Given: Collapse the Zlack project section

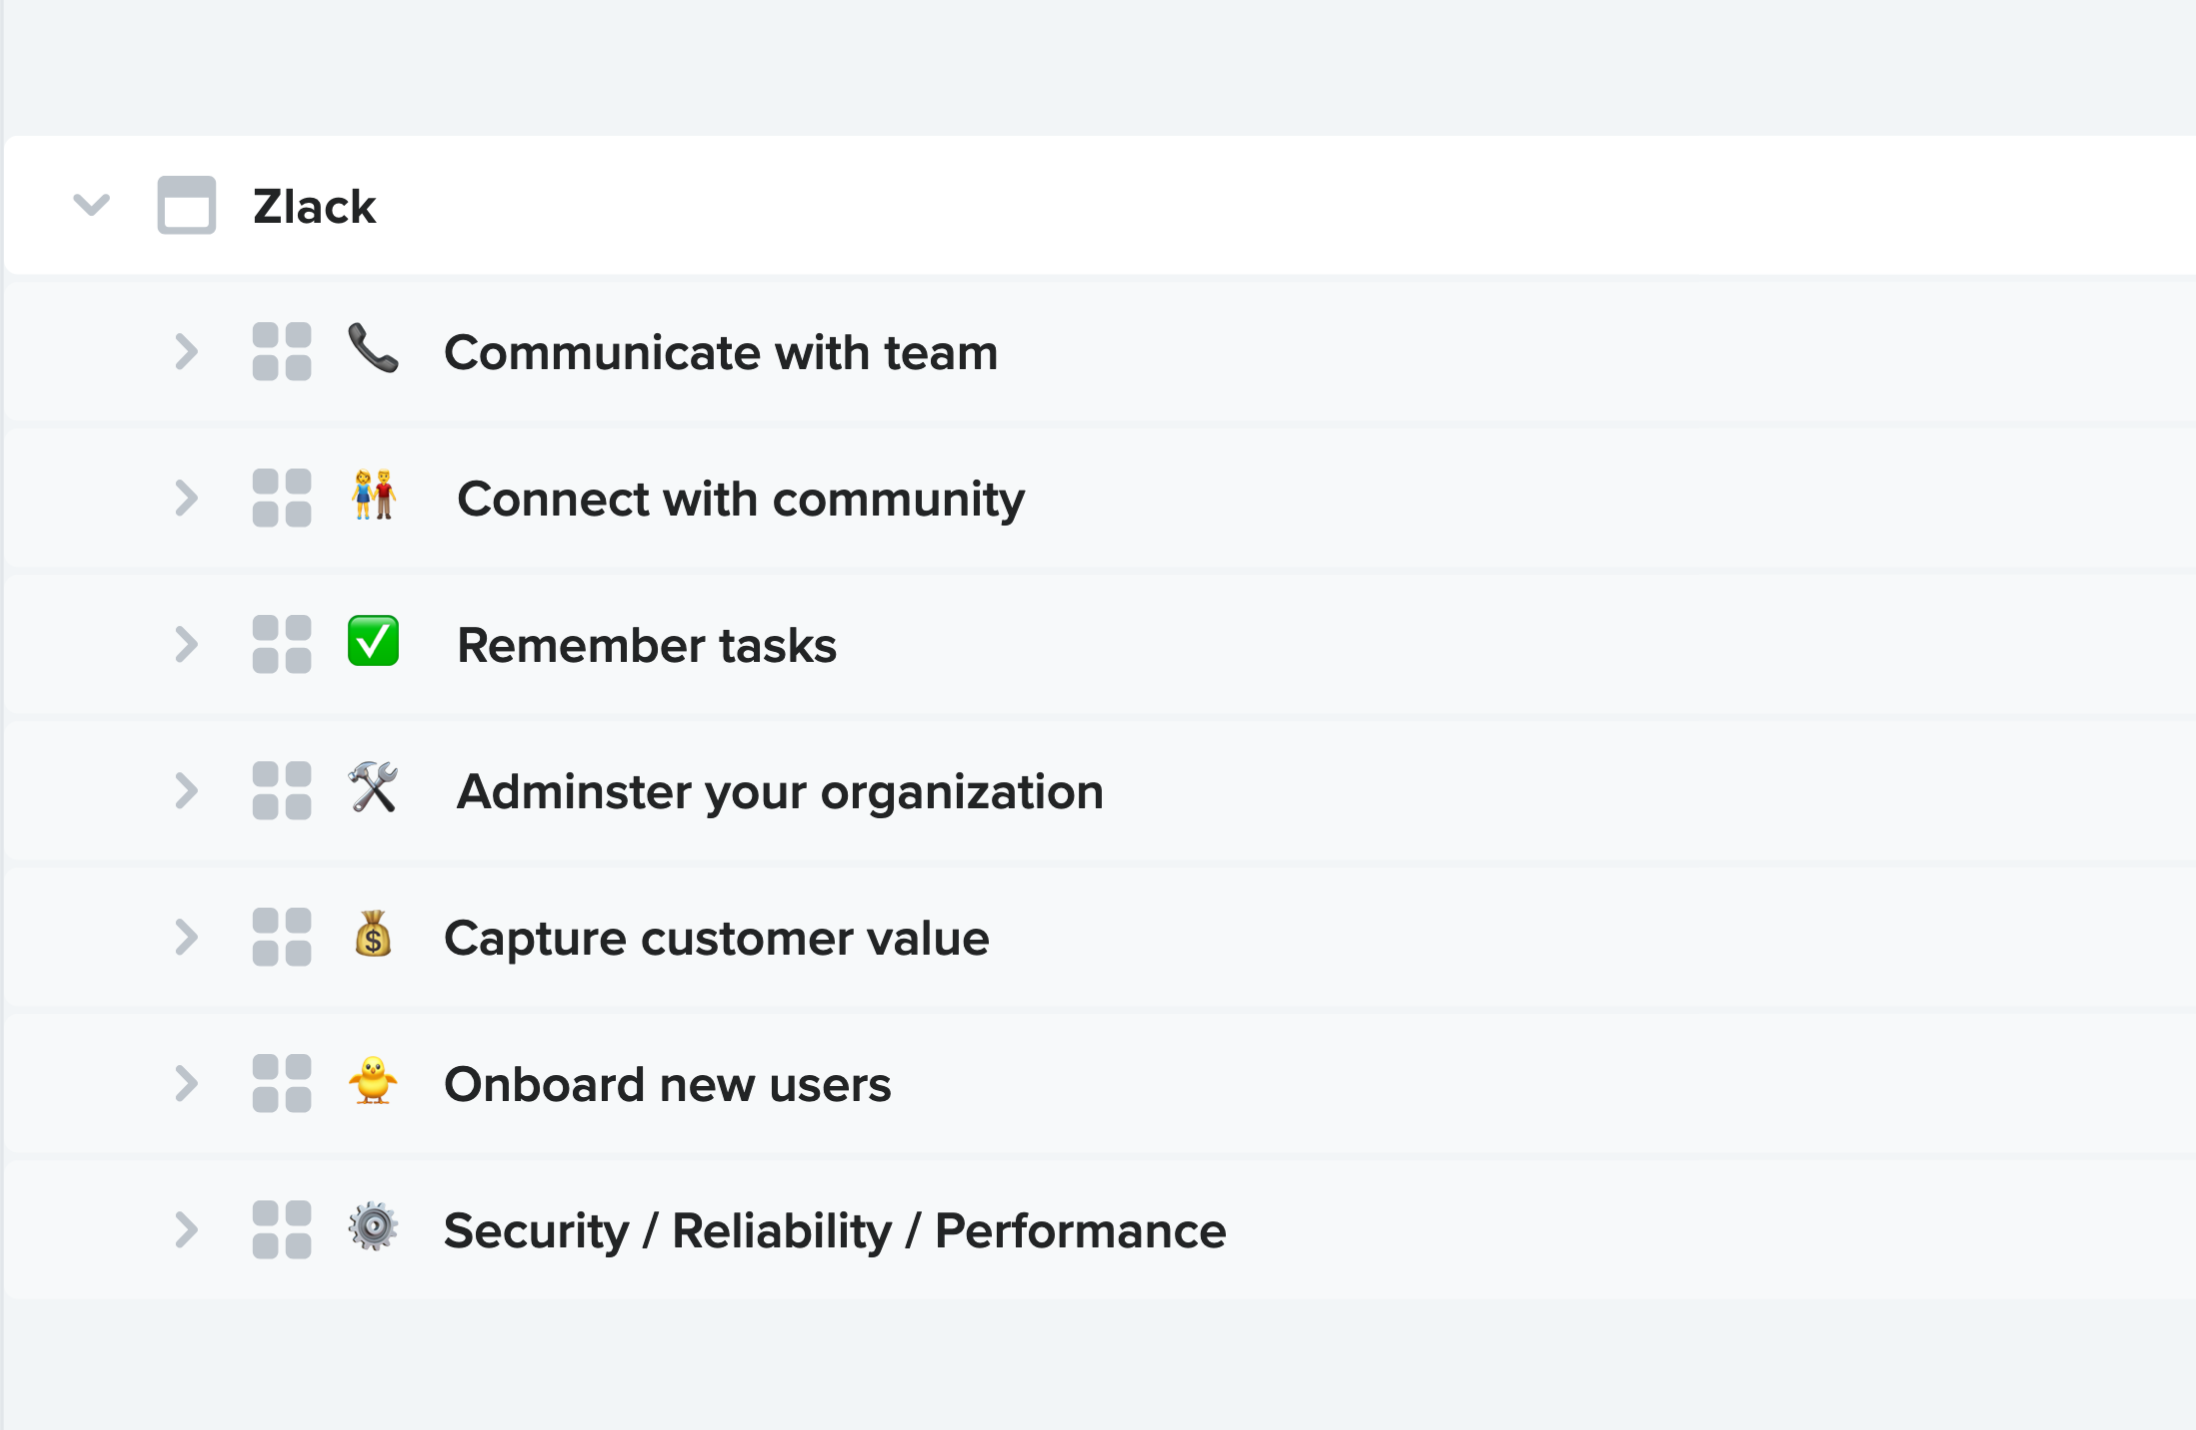Looking at the screenshot, I should (x=92, y=207).
